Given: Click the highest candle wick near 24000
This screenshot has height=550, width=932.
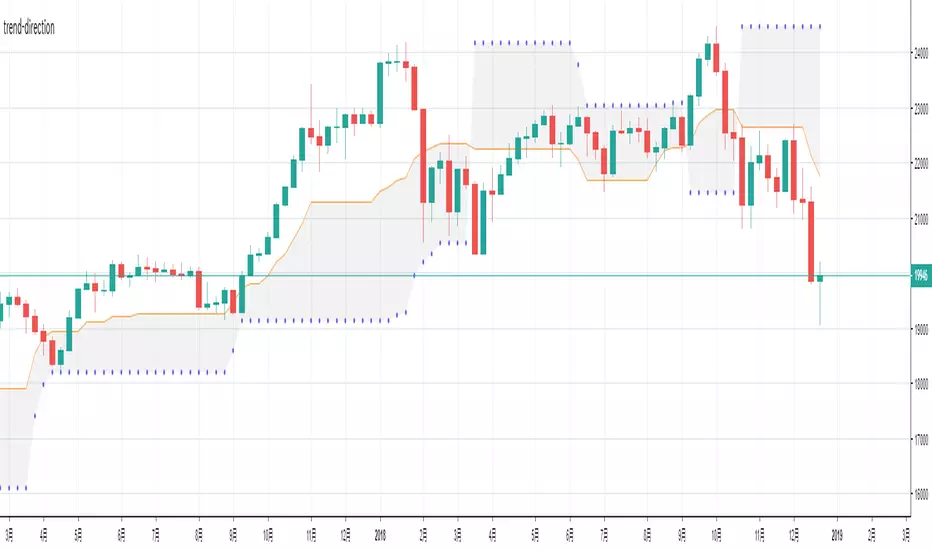Looking at the screenshot, I should coord(717,35).
